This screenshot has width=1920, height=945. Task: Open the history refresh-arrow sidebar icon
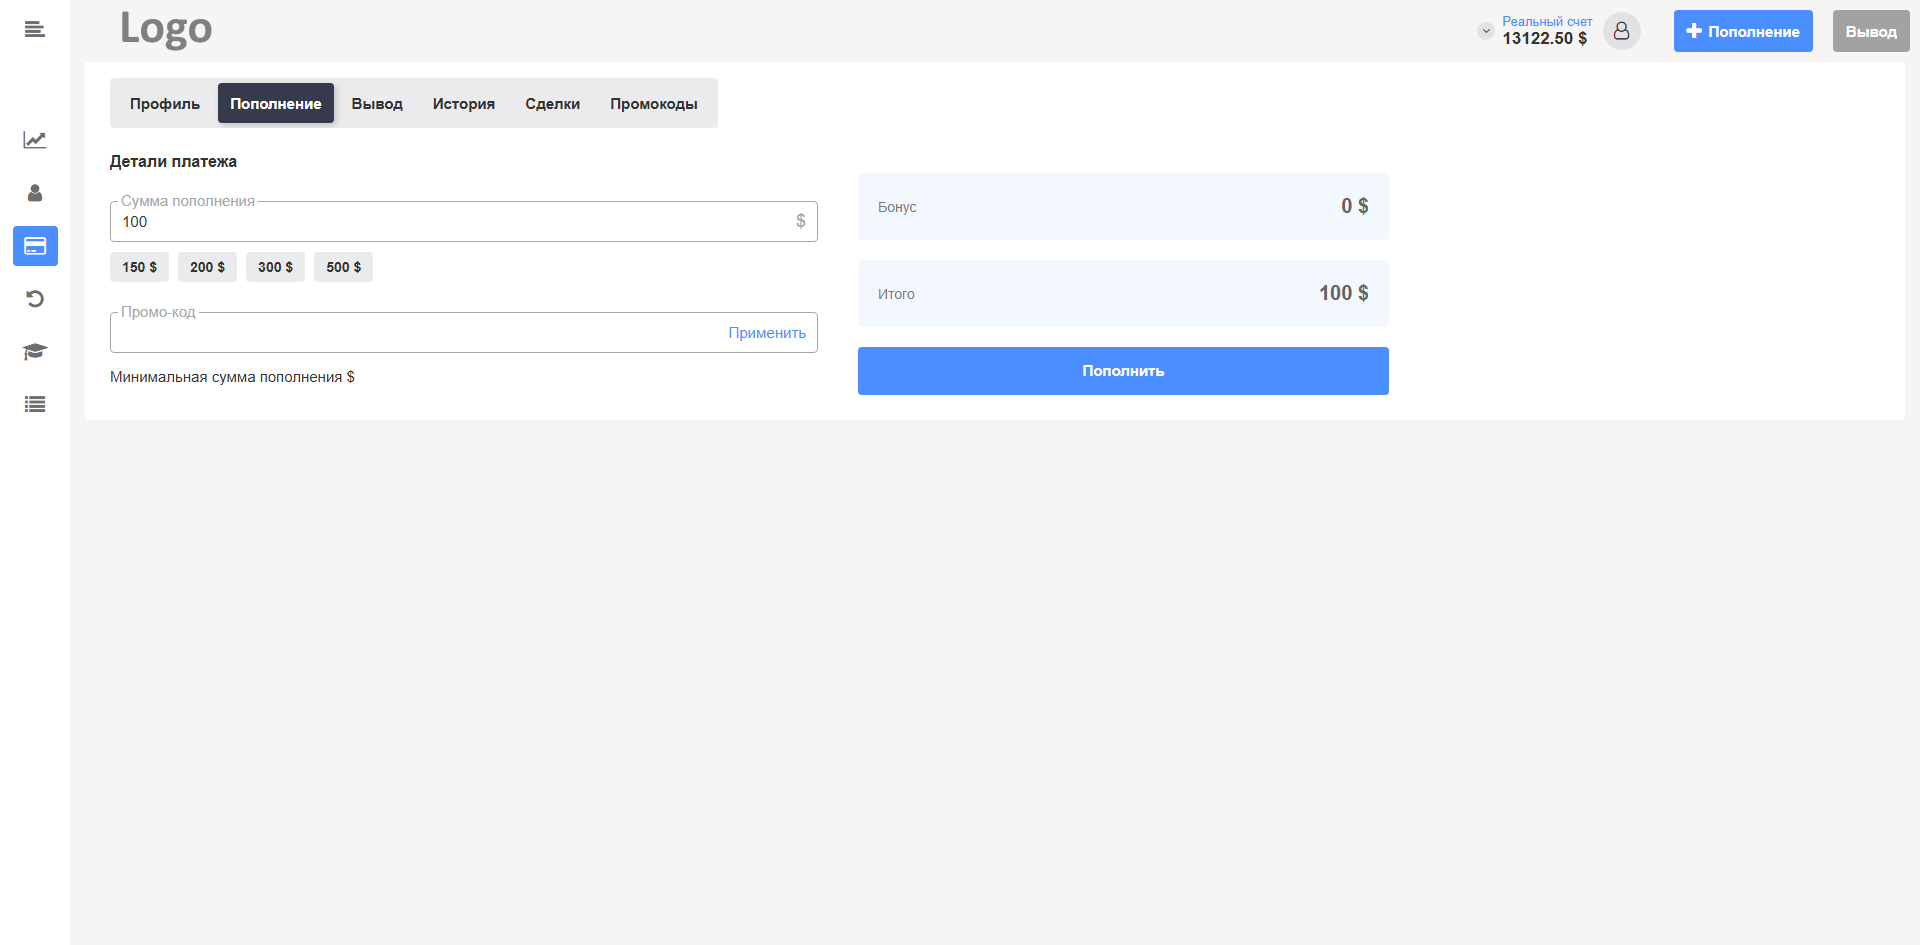point(35,299)
